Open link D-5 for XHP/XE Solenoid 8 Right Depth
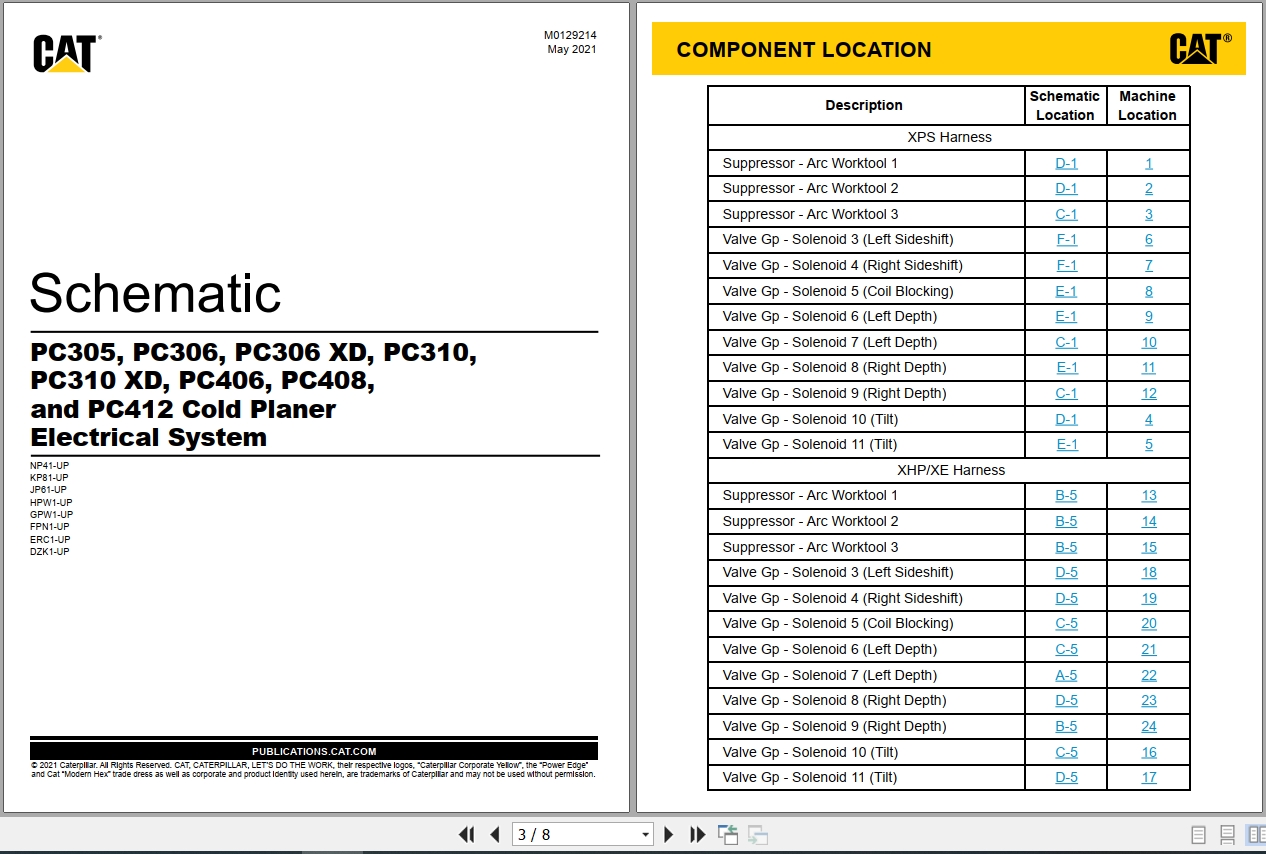The width and height of the screenshot is (1266, 854). tap(1066, 700)
